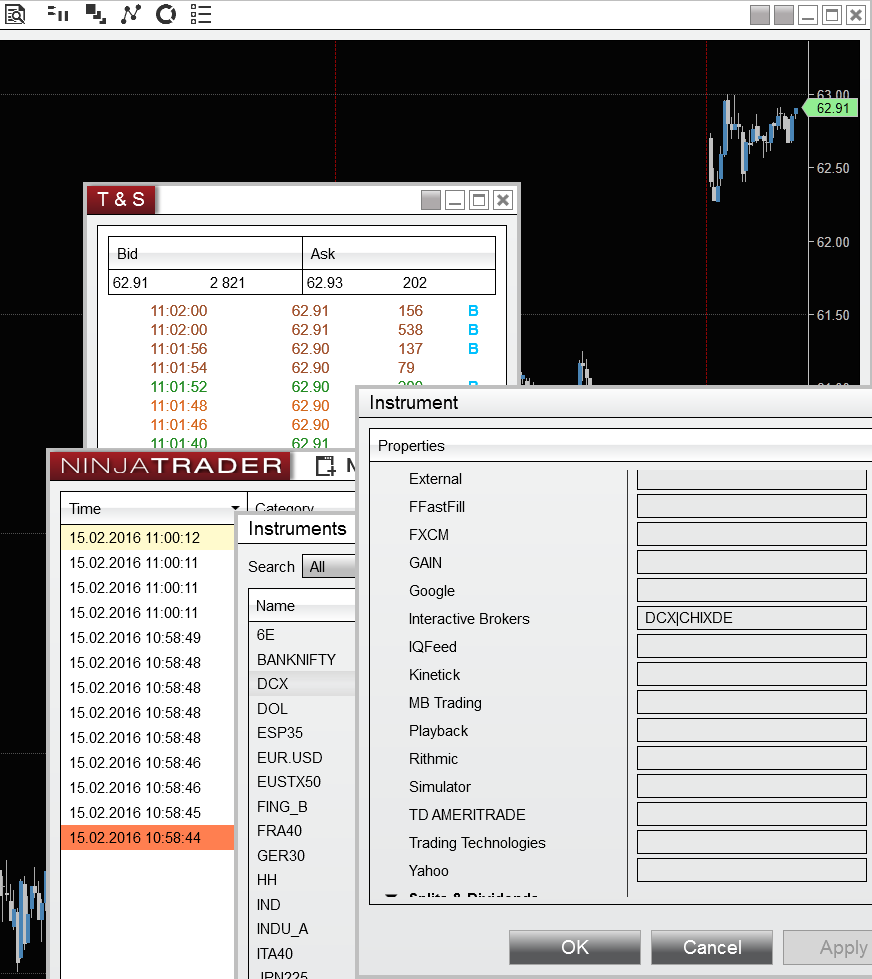Select INDU_A in the Instruments list
This screenshot has height=979, width=872.
(302, 928)
